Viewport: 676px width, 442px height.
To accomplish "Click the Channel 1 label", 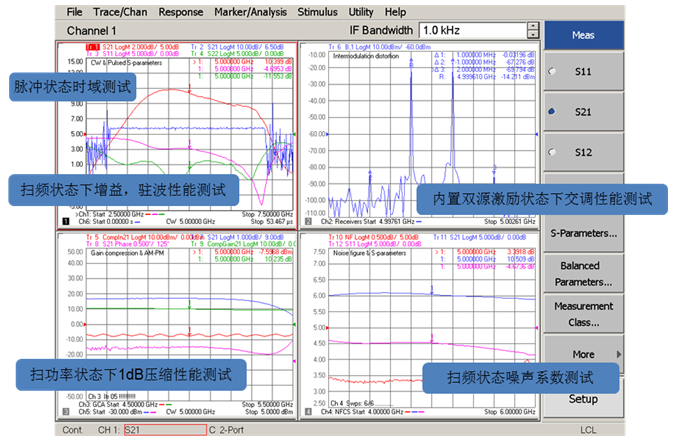I will click(x=91, y=31).
